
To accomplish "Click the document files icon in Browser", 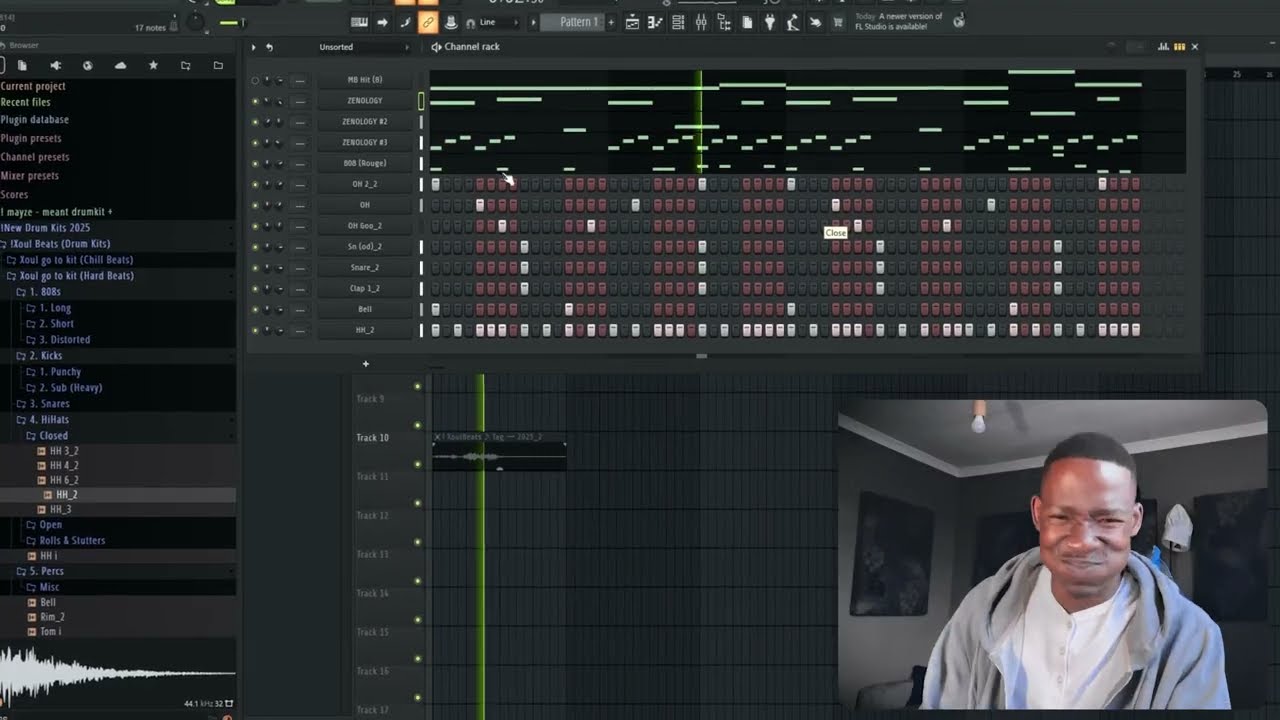I will pos(22,65).
